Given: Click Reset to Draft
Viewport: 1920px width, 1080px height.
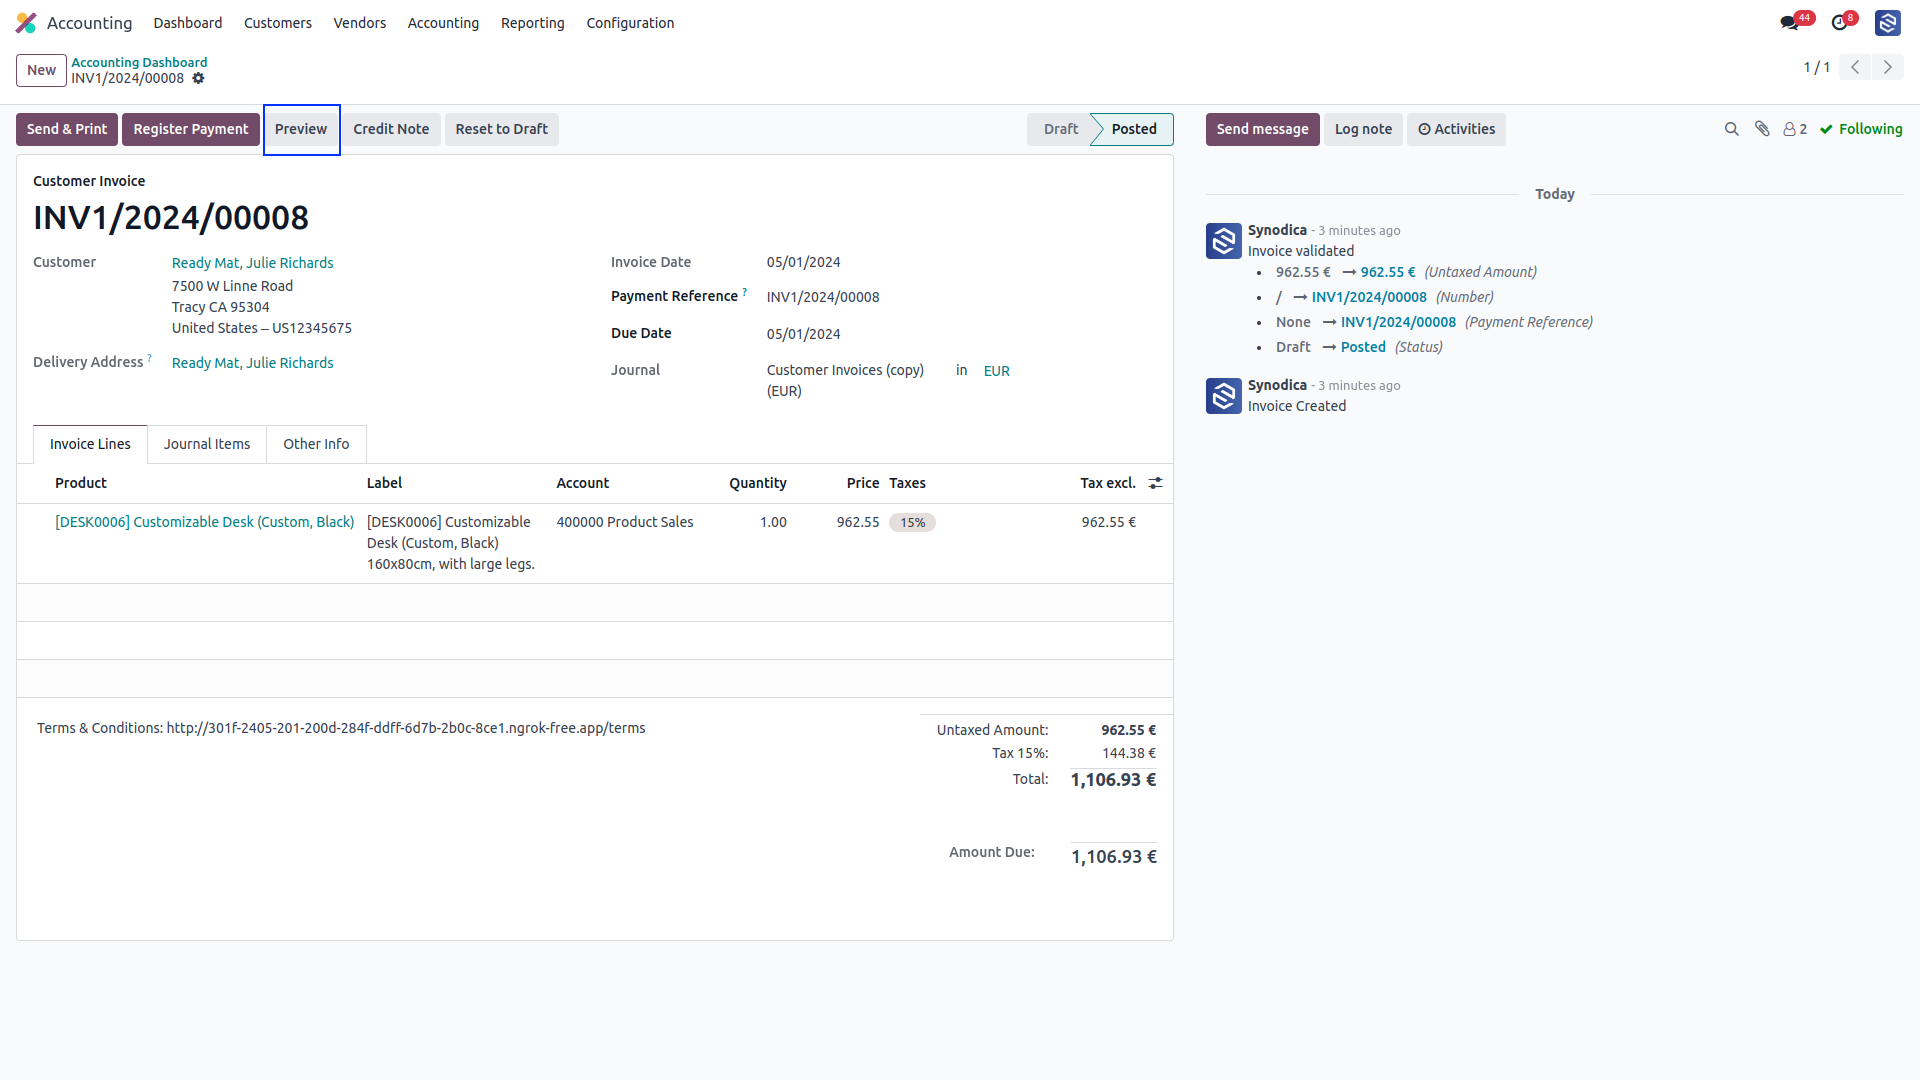Looking at the screenshot, I should pyautogui.click(x=502, y=129).
